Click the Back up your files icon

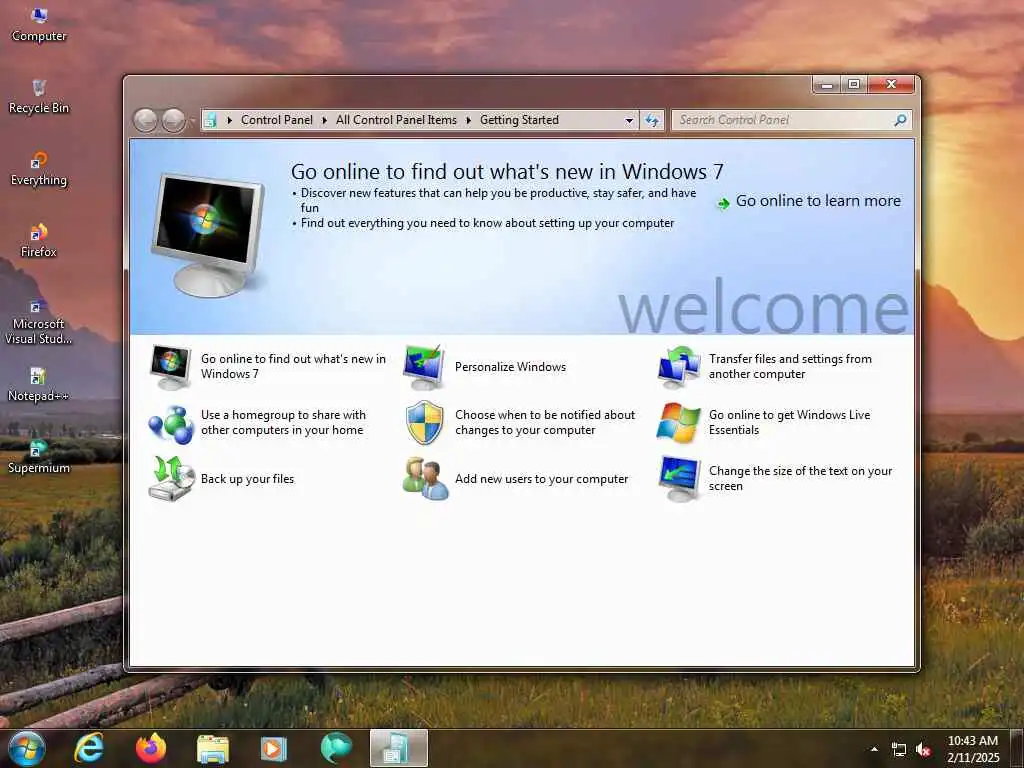[171, 479]
